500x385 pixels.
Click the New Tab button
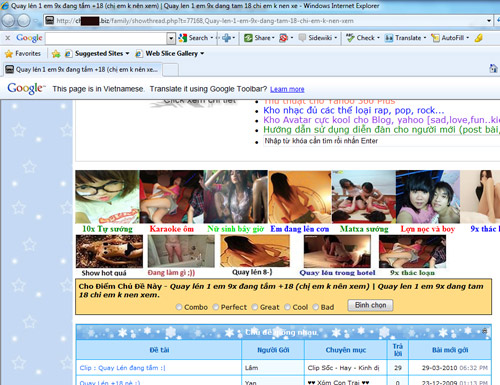[170, 70]
